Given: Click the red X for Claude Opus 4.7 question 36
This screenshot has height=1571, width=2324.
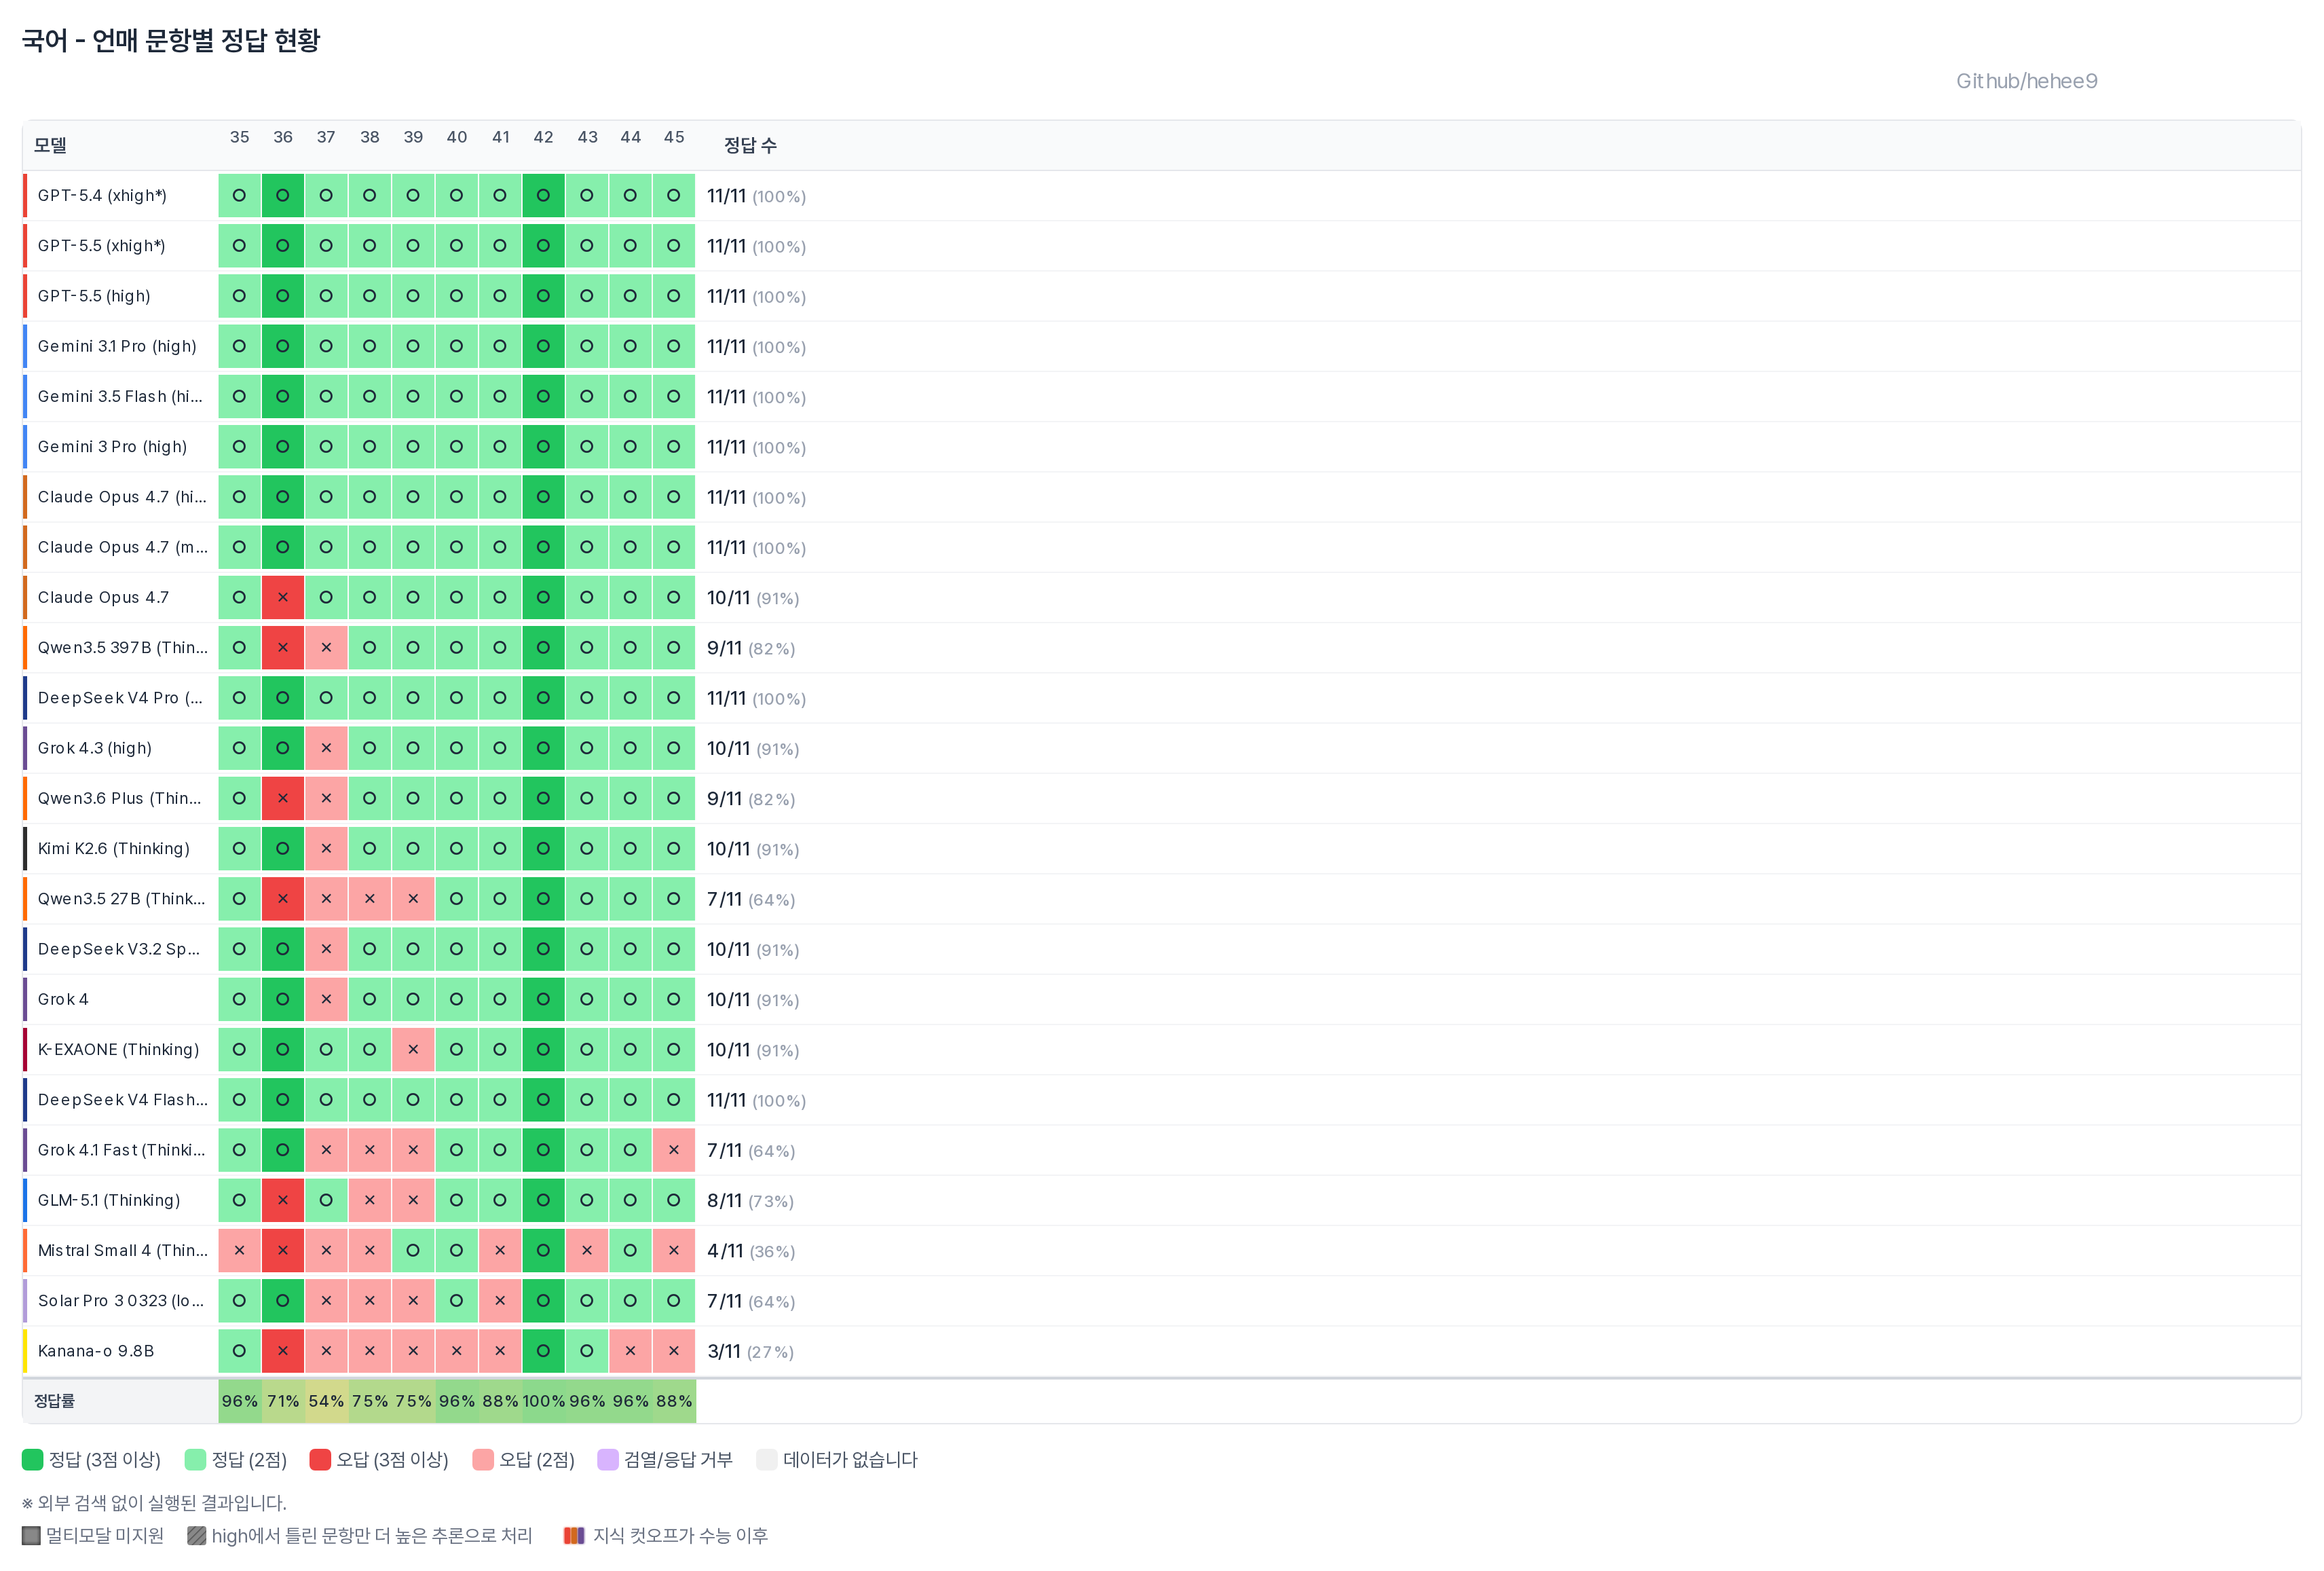Looking at the screenshot, I should 283,597.
